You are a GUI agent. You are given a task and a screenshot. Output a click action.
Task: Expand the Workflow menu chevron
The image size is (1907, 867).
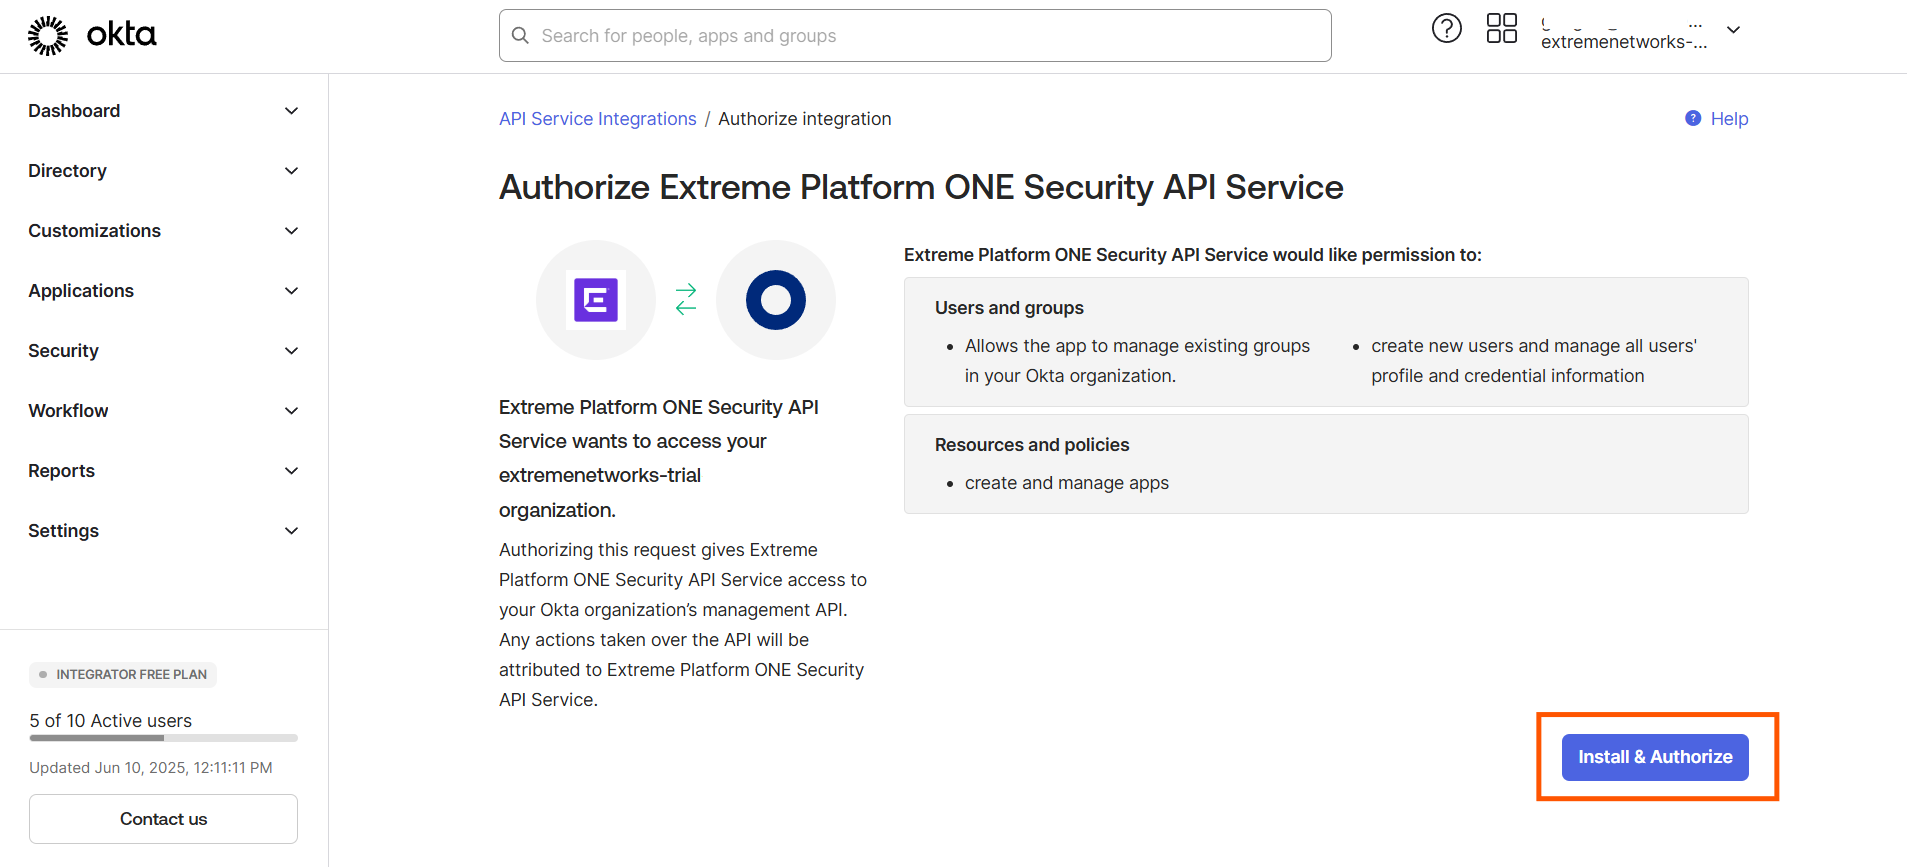[x=291, y=411]
